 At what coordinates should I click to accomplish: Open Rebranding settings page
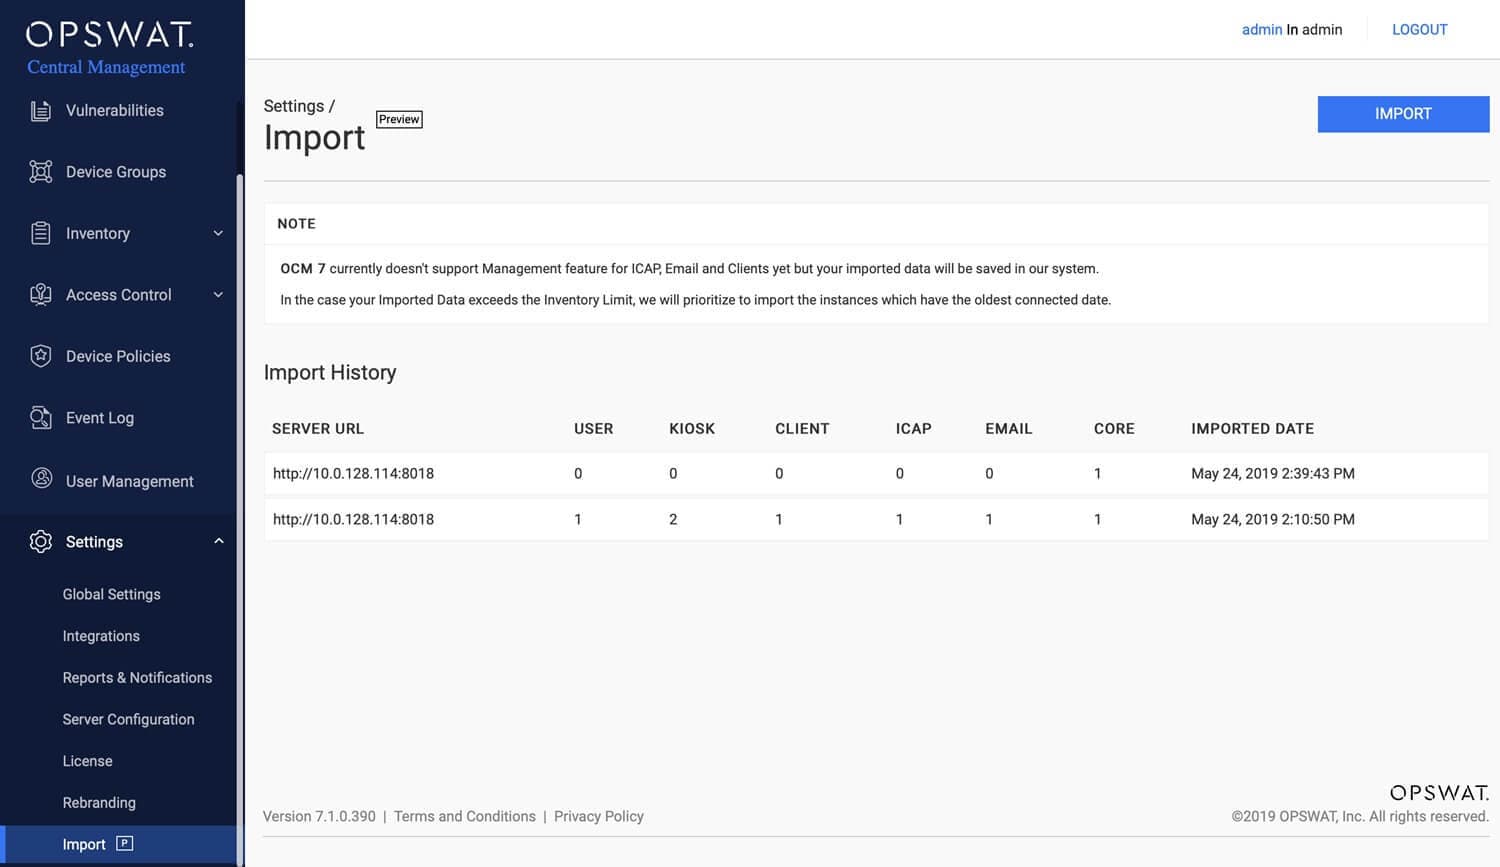99,803
